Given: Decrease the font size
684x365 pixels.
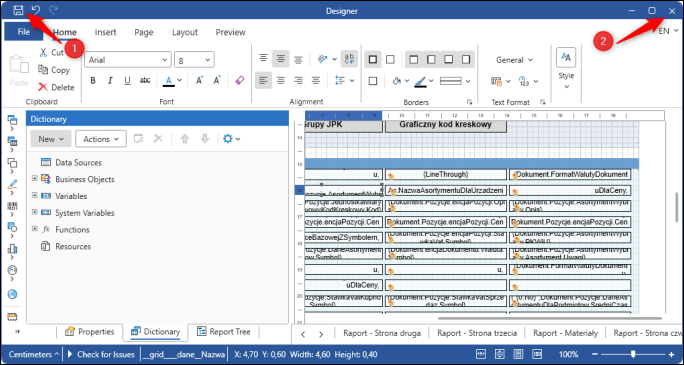Looking at the screenshot, I should tap(217, 80).
